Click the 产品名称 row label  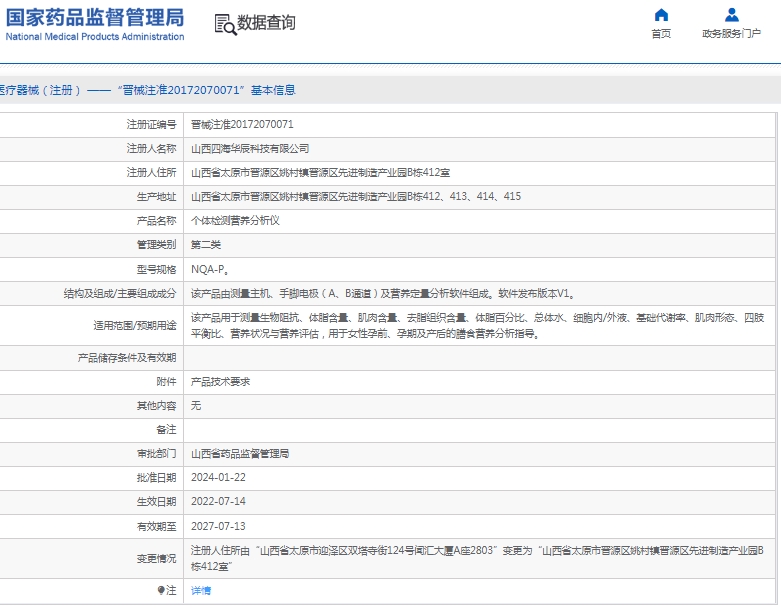(156, 221)
